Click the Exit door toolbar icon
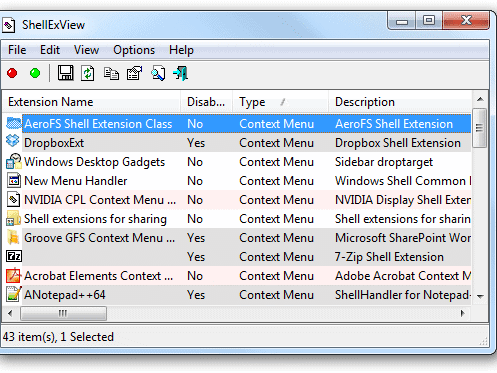497x373 pixels. tap(181, 73)
